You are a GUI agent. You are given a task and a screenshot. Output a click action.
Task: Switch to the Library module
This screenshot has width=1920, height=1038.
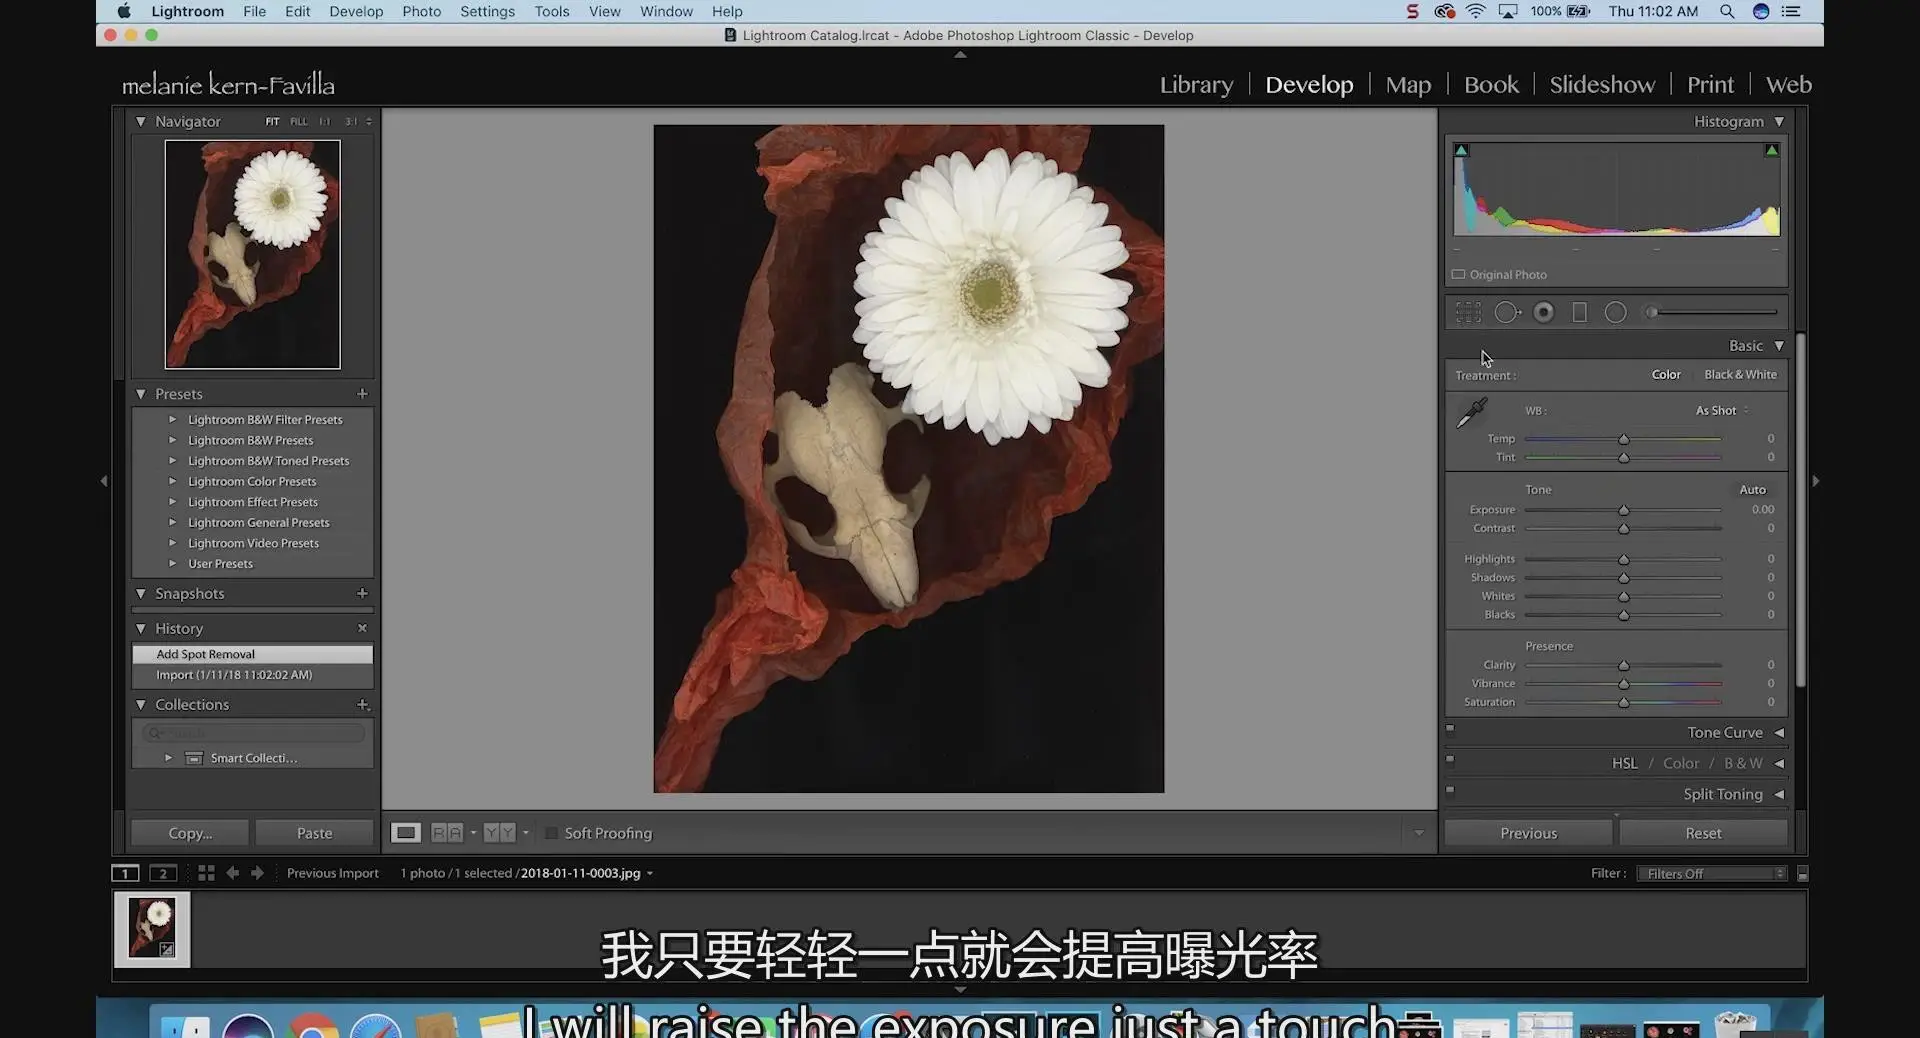[1196, 85]
